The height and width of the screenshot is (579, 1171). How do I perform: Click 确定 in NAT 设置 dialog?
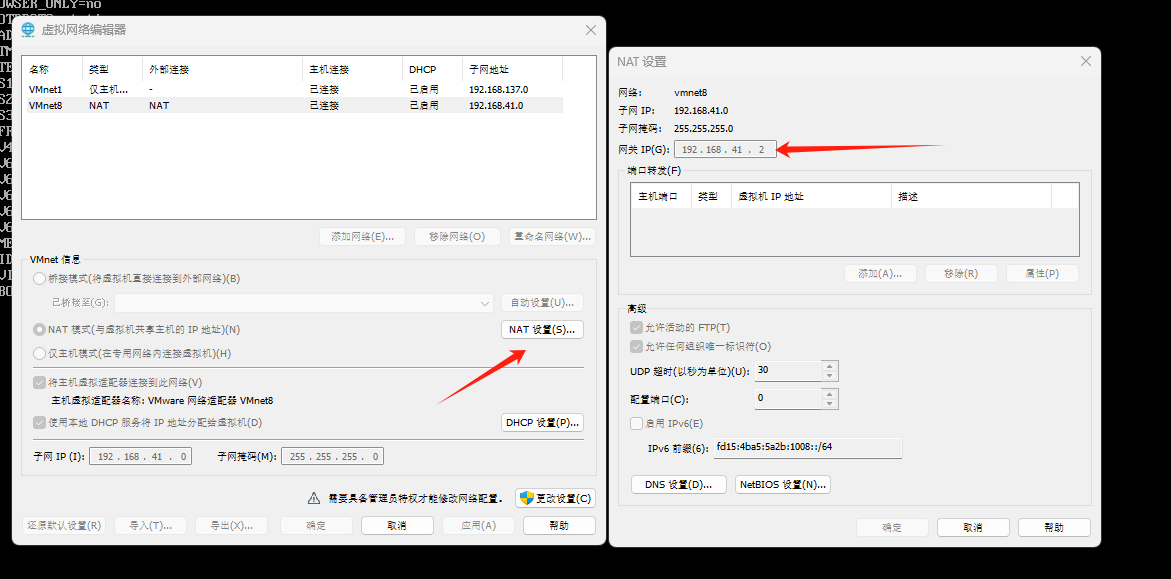(892, 527)
